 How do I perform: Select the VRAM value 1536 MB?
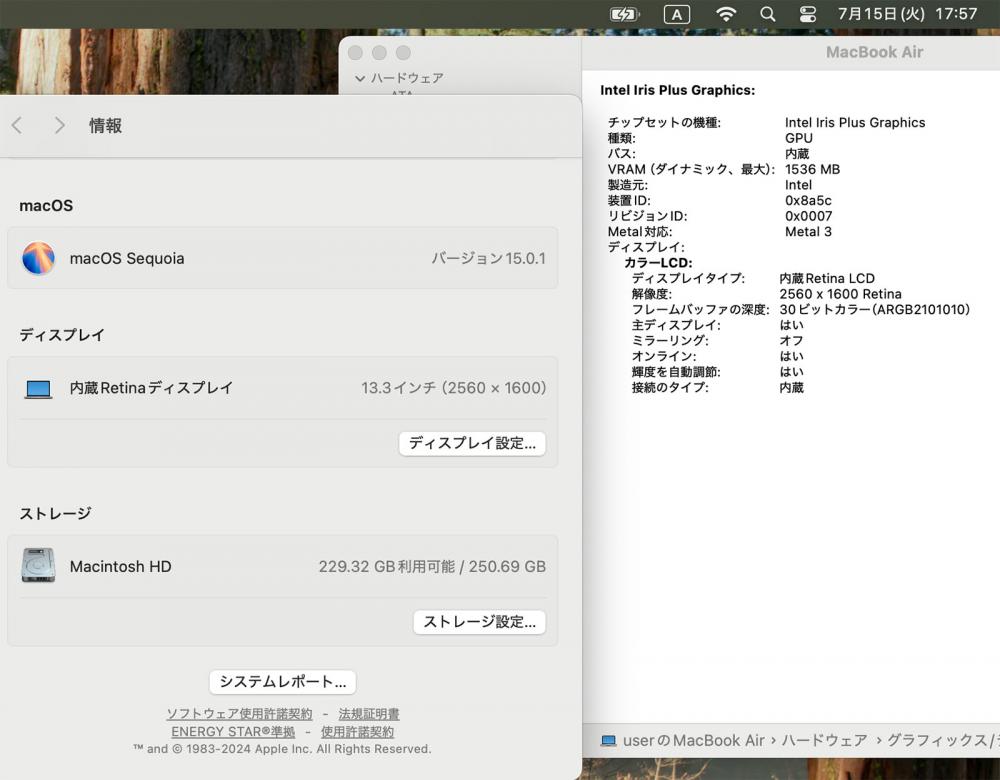pos(812,169)
